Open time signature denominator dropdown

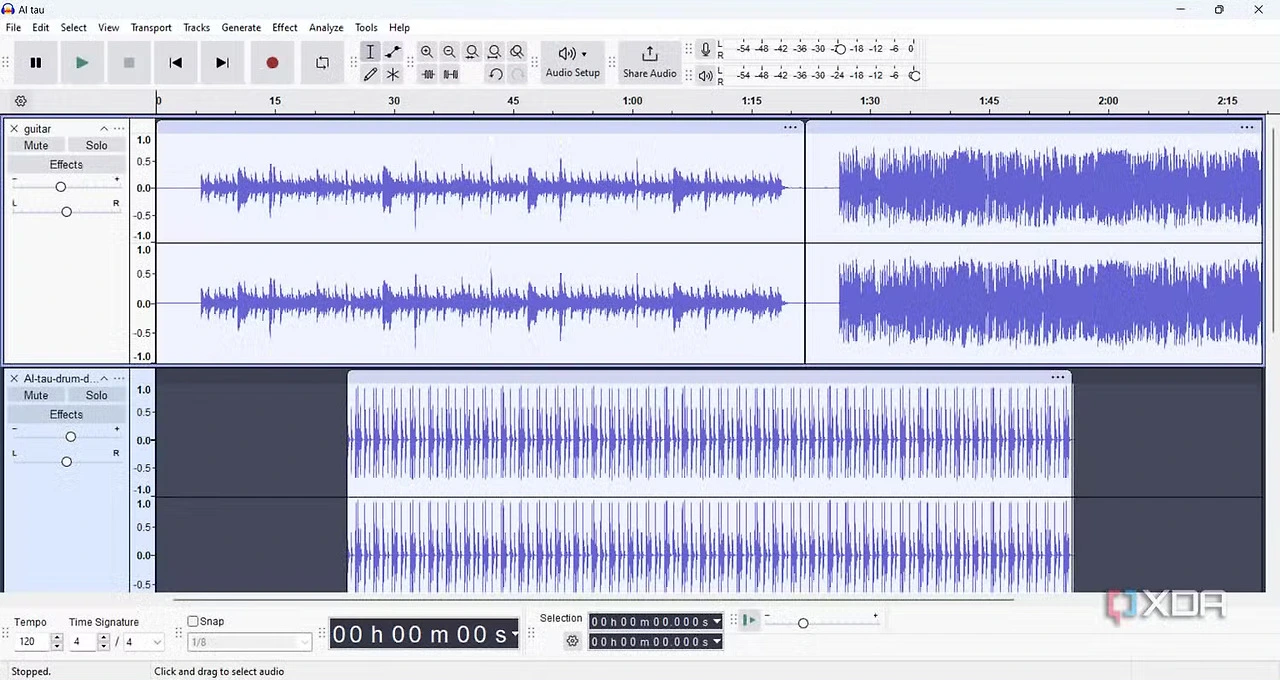[x=143, y=642]
